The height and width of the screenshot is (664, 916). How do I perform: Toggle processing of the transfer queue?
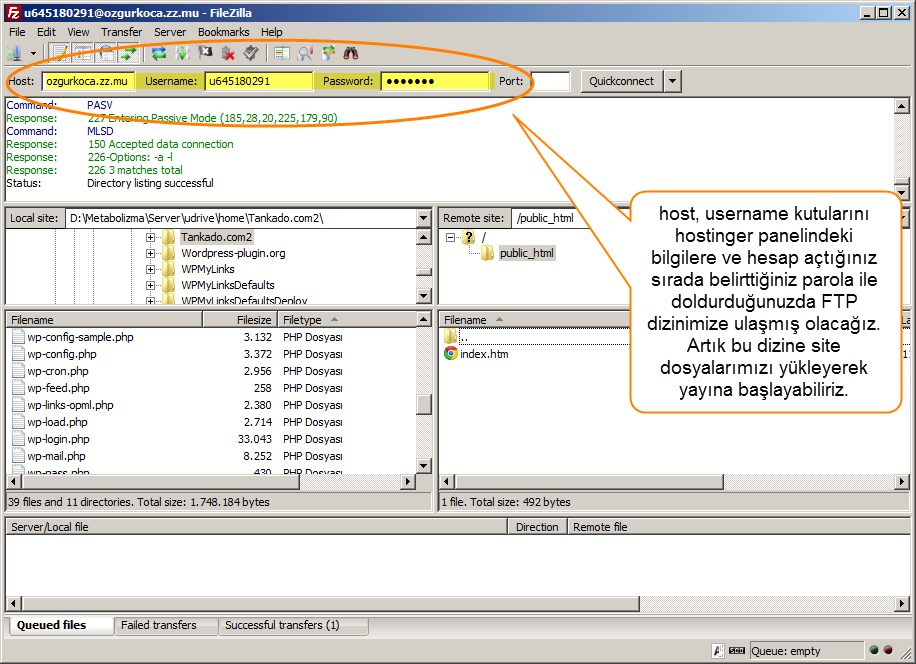[x=182, y=54]
